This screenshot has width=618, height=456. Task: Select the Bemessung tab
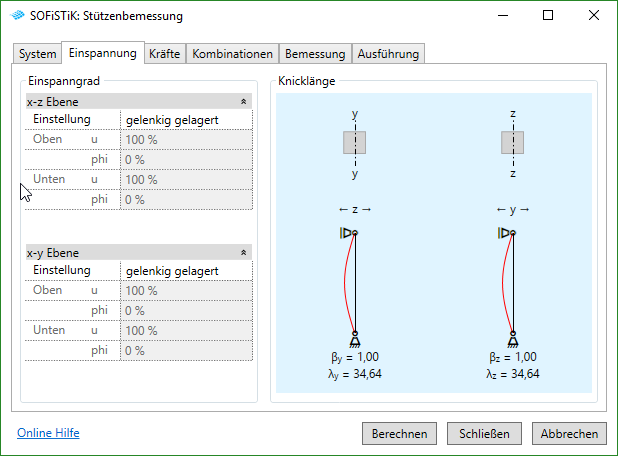tap(314, 54)
